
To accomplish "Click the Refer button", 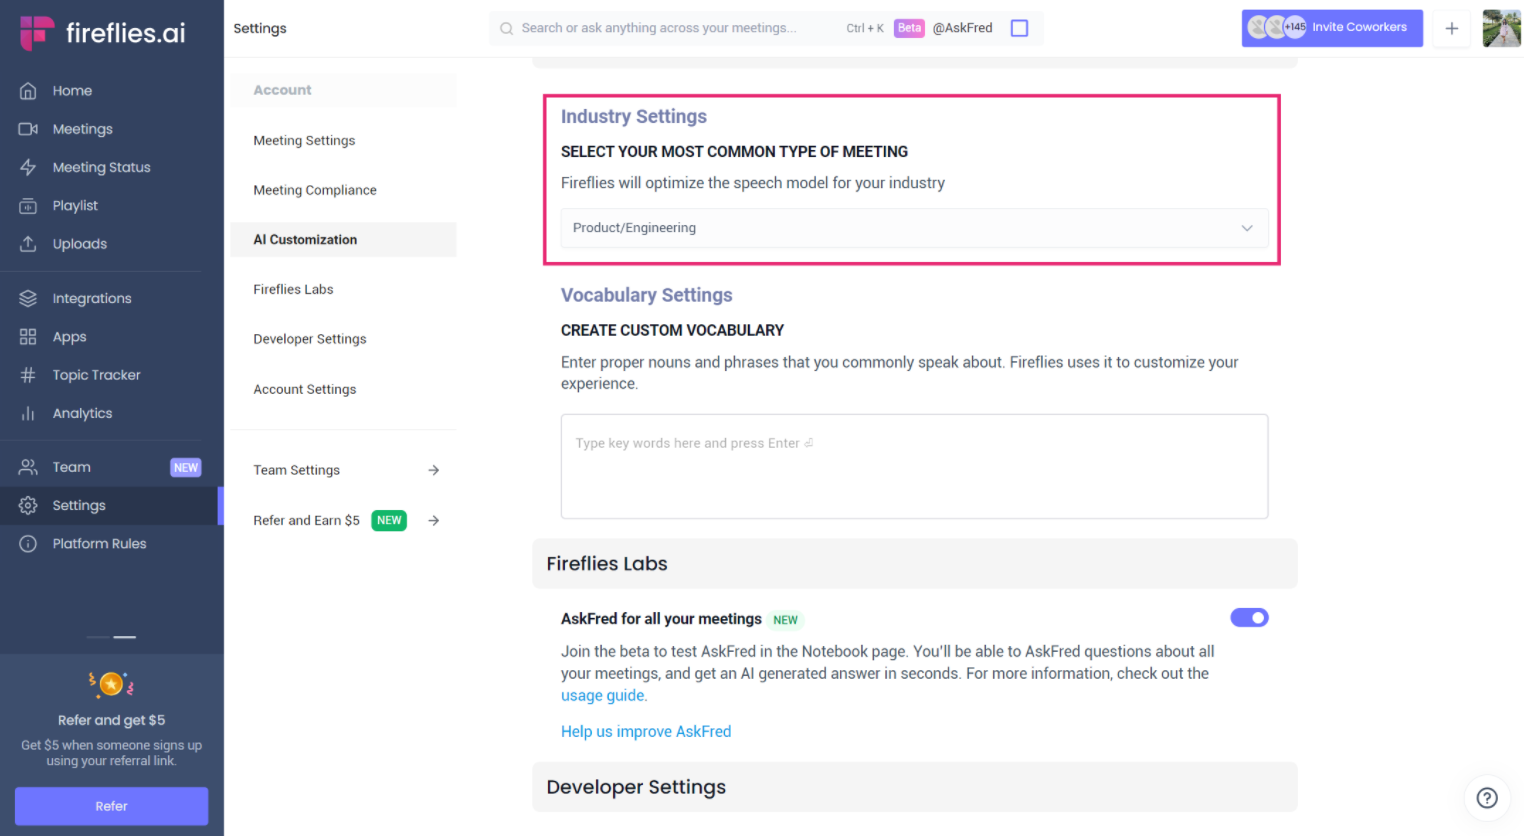I will point(111,806).
